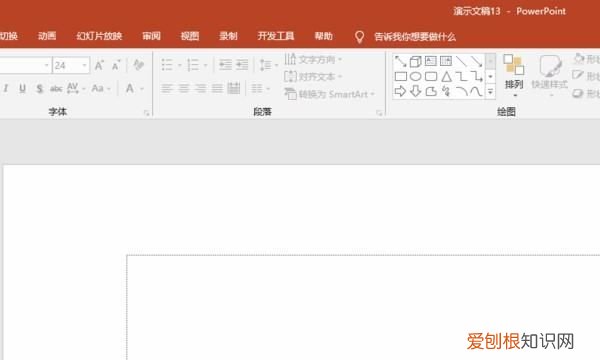Screen dimensions: 600x360
Task: Open the paragraph dialog launcher in 段落 group
Action: 379,112
